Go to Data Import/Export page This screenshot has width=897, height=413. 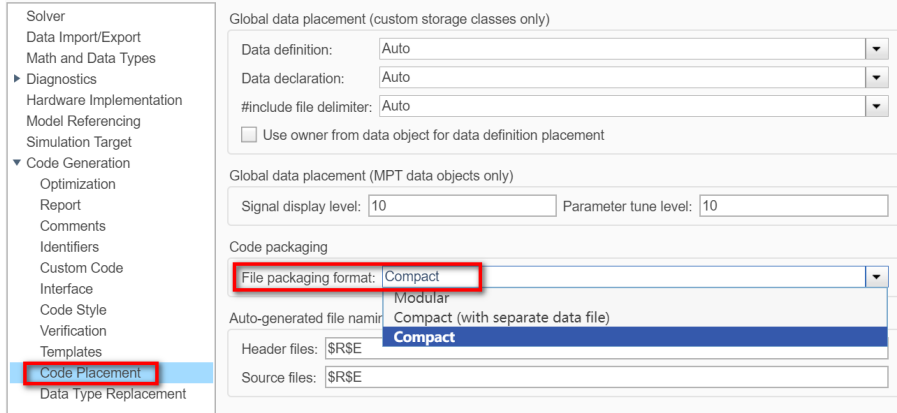click(x=83, y=37)
